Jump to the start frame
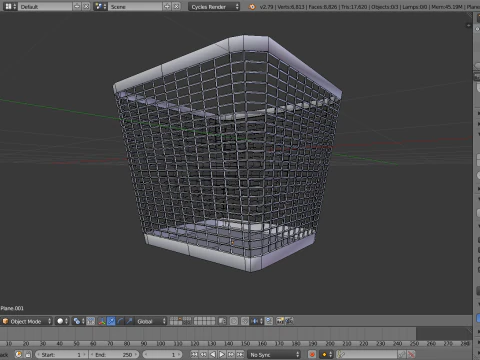Image resolution: width=480 pixels, height=360 pixels. pyautogui.click(x=194, y=354)
